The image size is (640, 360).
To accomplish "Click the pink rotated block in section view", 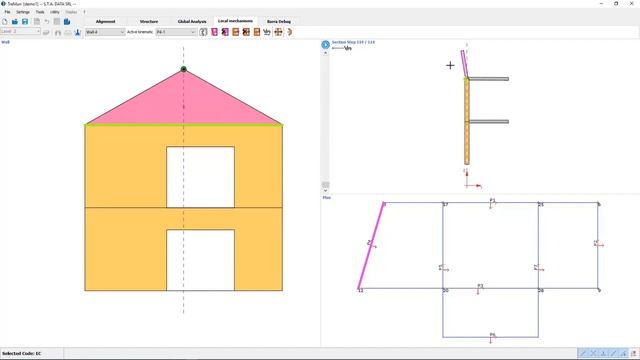I will (464, 64).
